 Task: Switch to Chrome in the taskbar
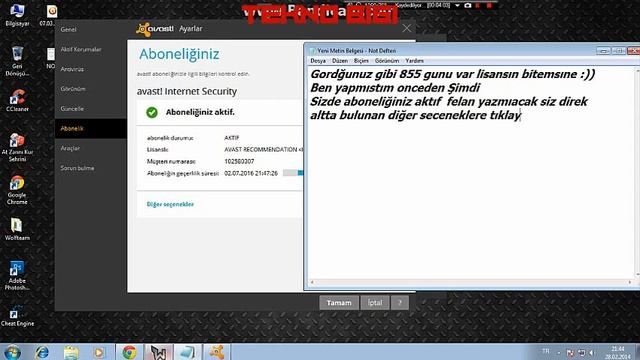coord(129,352)
